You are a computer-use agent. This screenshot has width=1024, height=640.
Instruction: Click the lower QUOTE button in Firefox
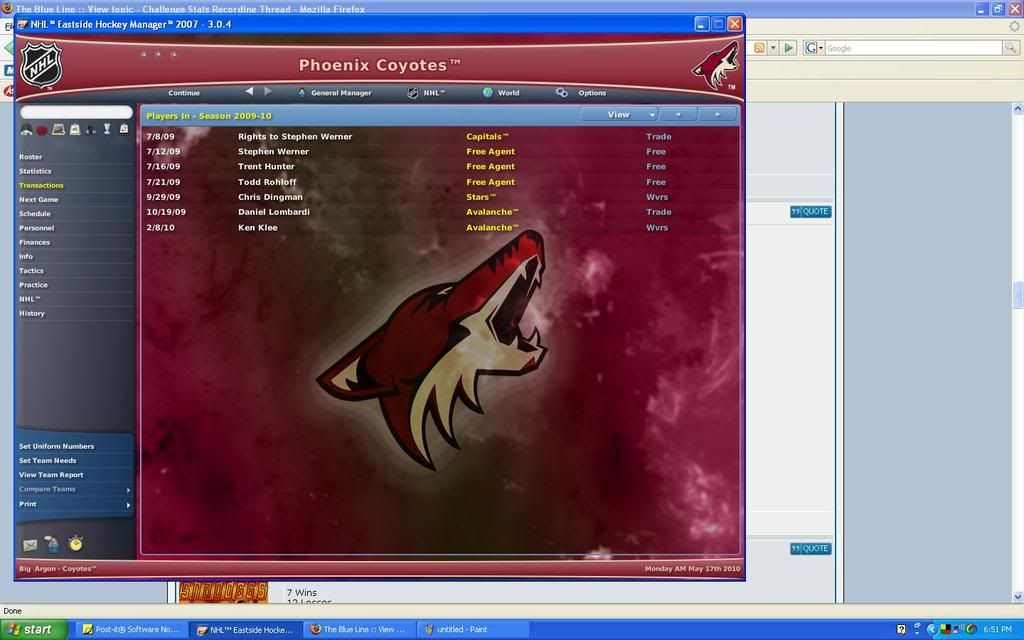810,549
